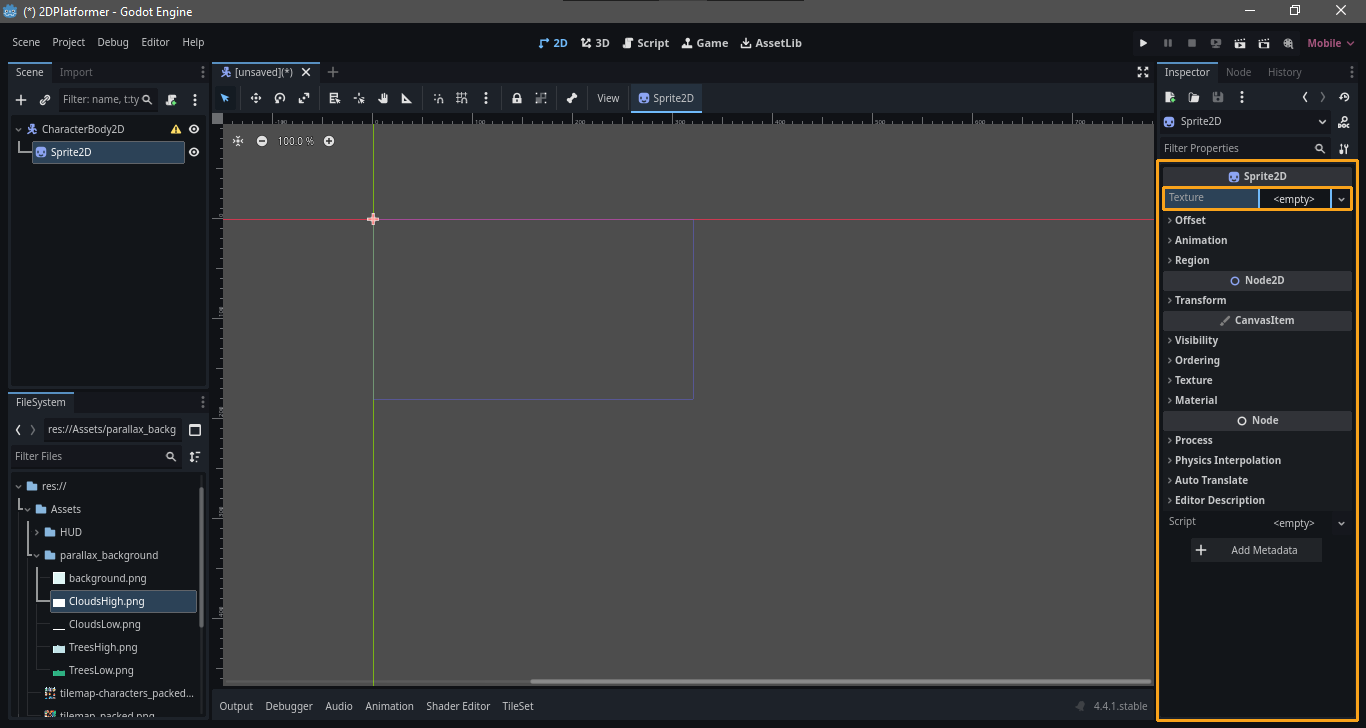Open the Texture property dropdown arrow
This screenshot has width=1366, height=728.
[1341, 199]
